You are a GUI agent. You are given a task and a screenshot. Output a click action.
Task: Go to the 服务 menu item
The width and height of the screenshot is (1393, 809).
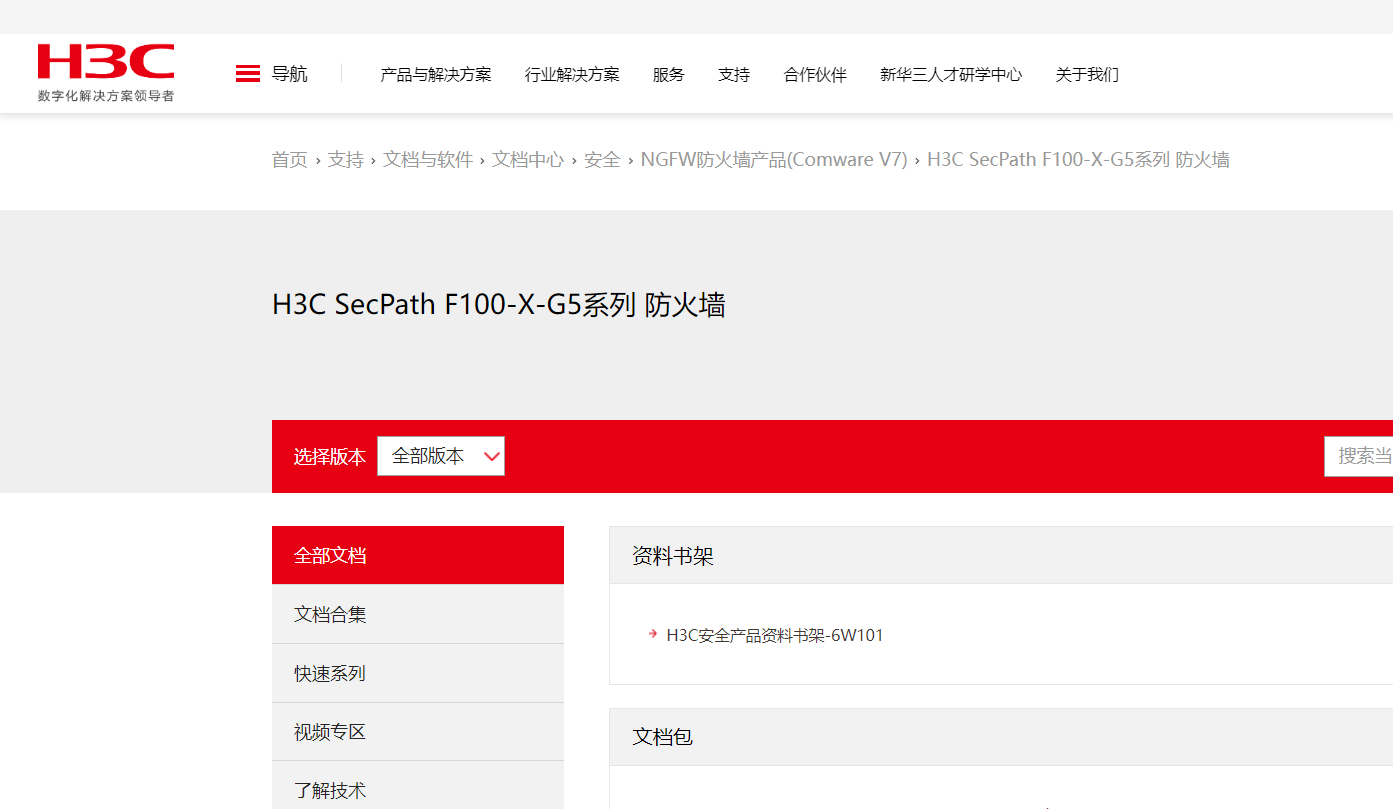(668, 75)
